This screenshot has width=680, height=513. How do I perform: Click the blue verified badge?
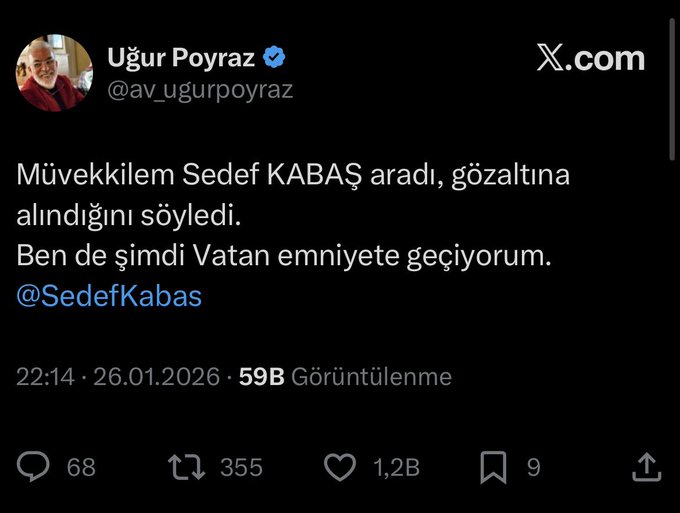point(274,58)
